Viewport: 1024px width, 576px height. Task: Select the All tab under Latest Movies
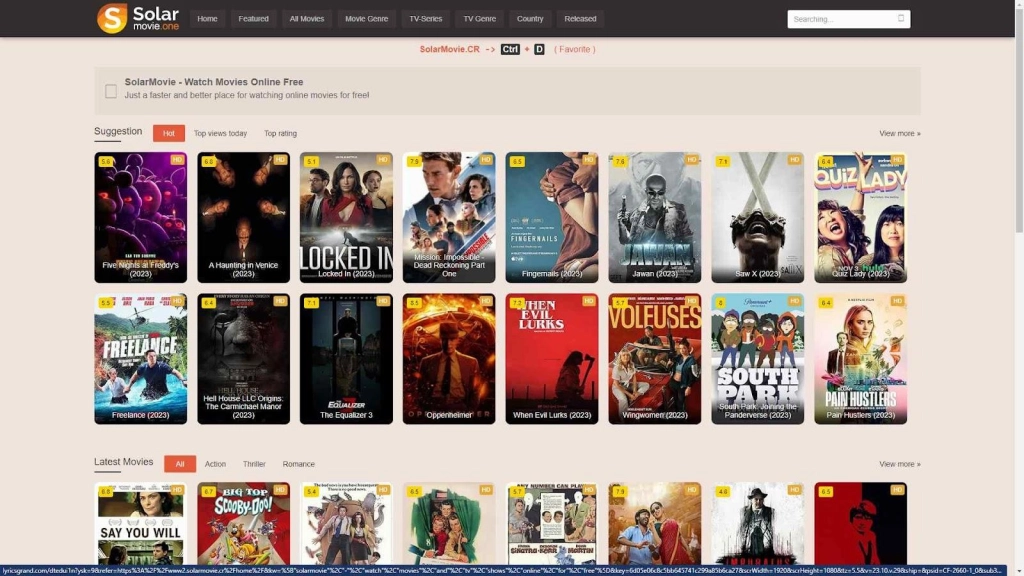[x=180, y=464]
